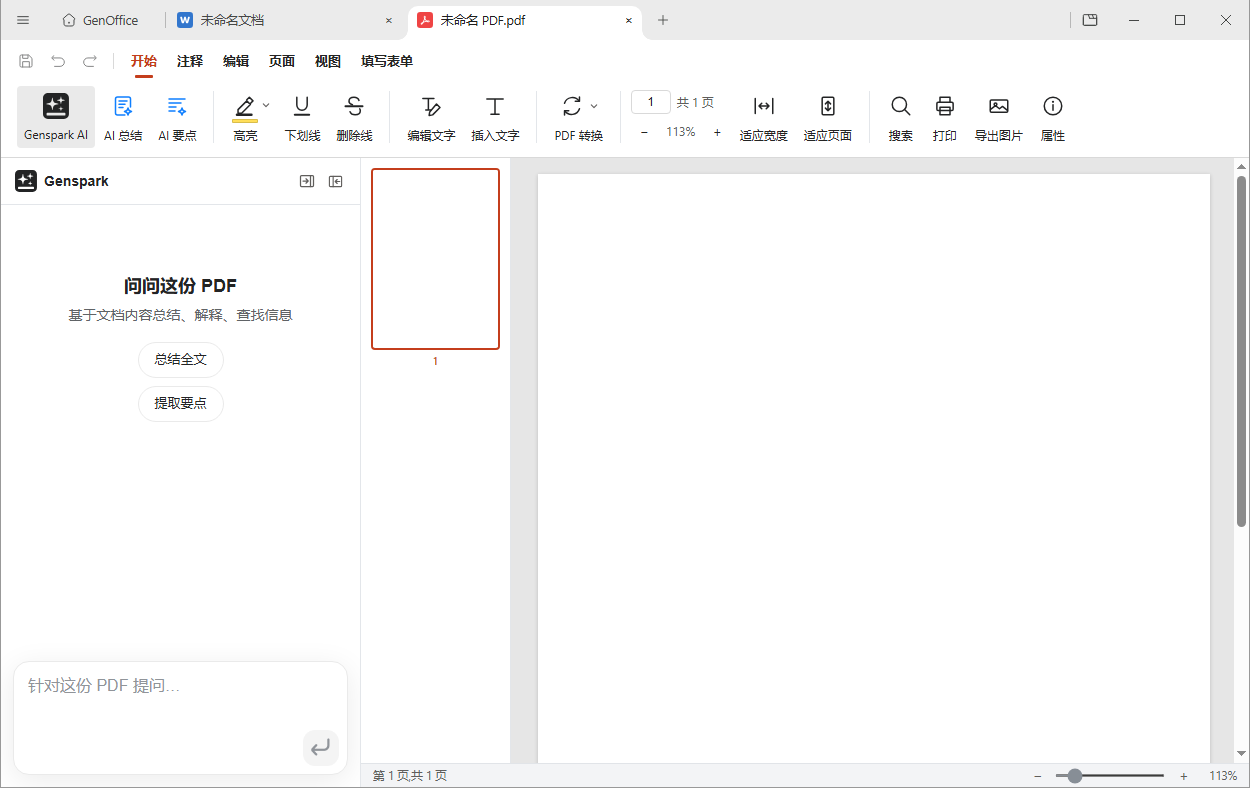
Task: Zoom out with toolbar minus button
Action: pos(644,132)
